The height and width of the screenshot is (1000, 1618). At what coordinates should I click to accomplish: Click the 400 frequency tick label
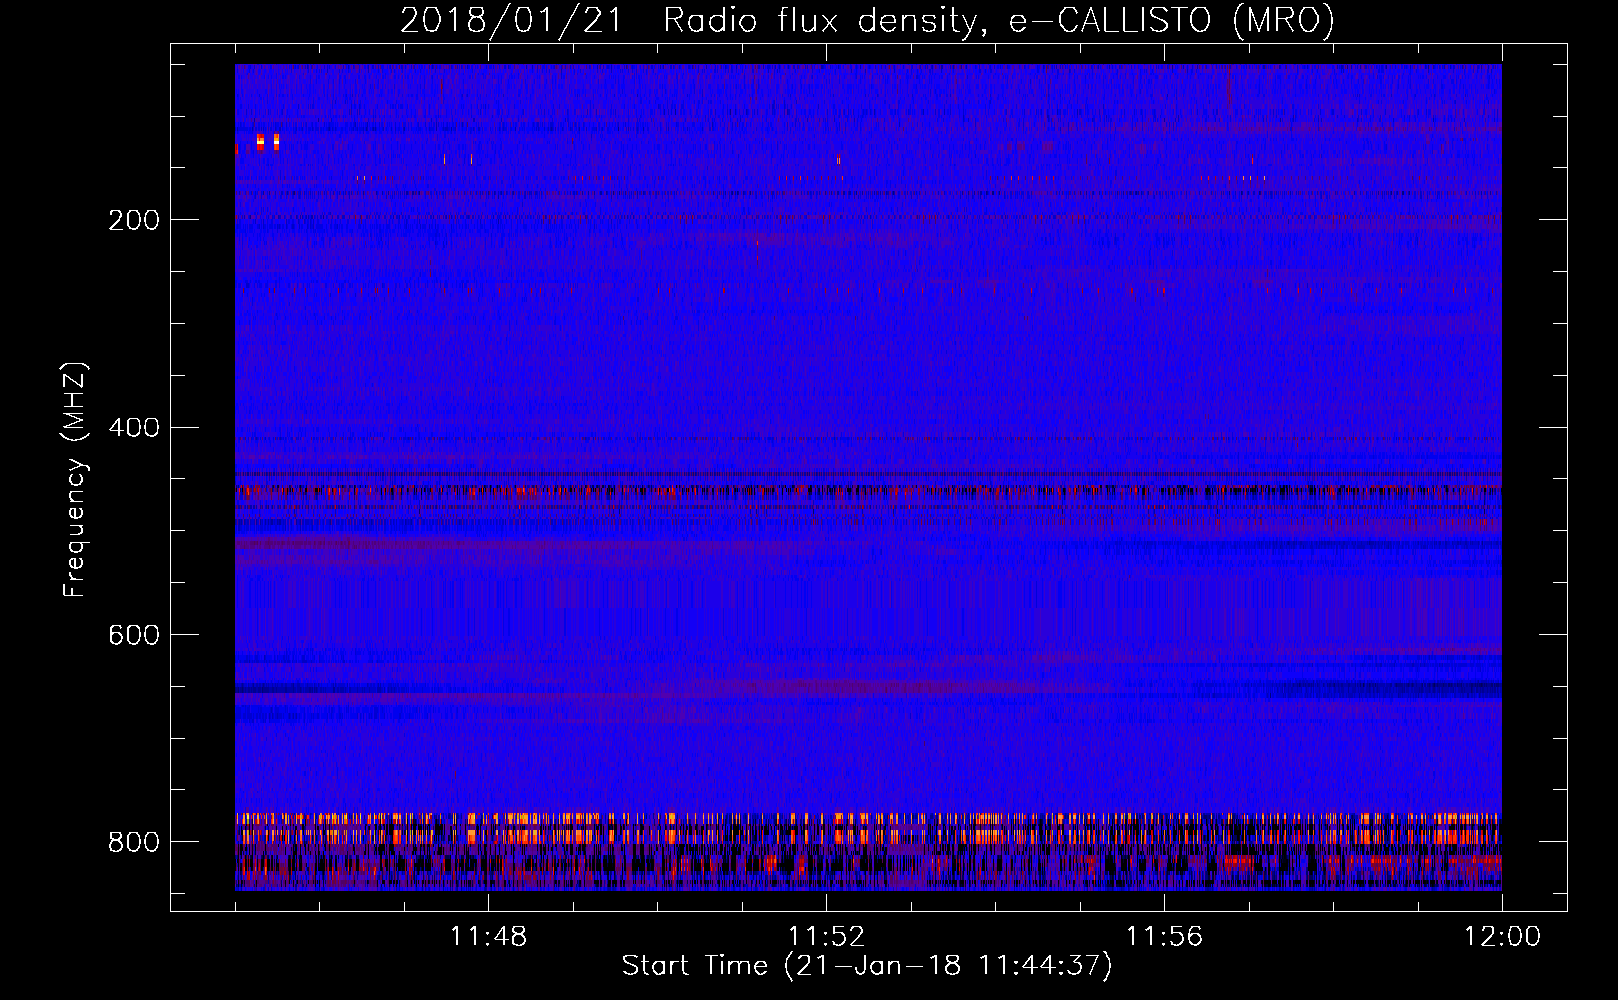coord(133,428)
